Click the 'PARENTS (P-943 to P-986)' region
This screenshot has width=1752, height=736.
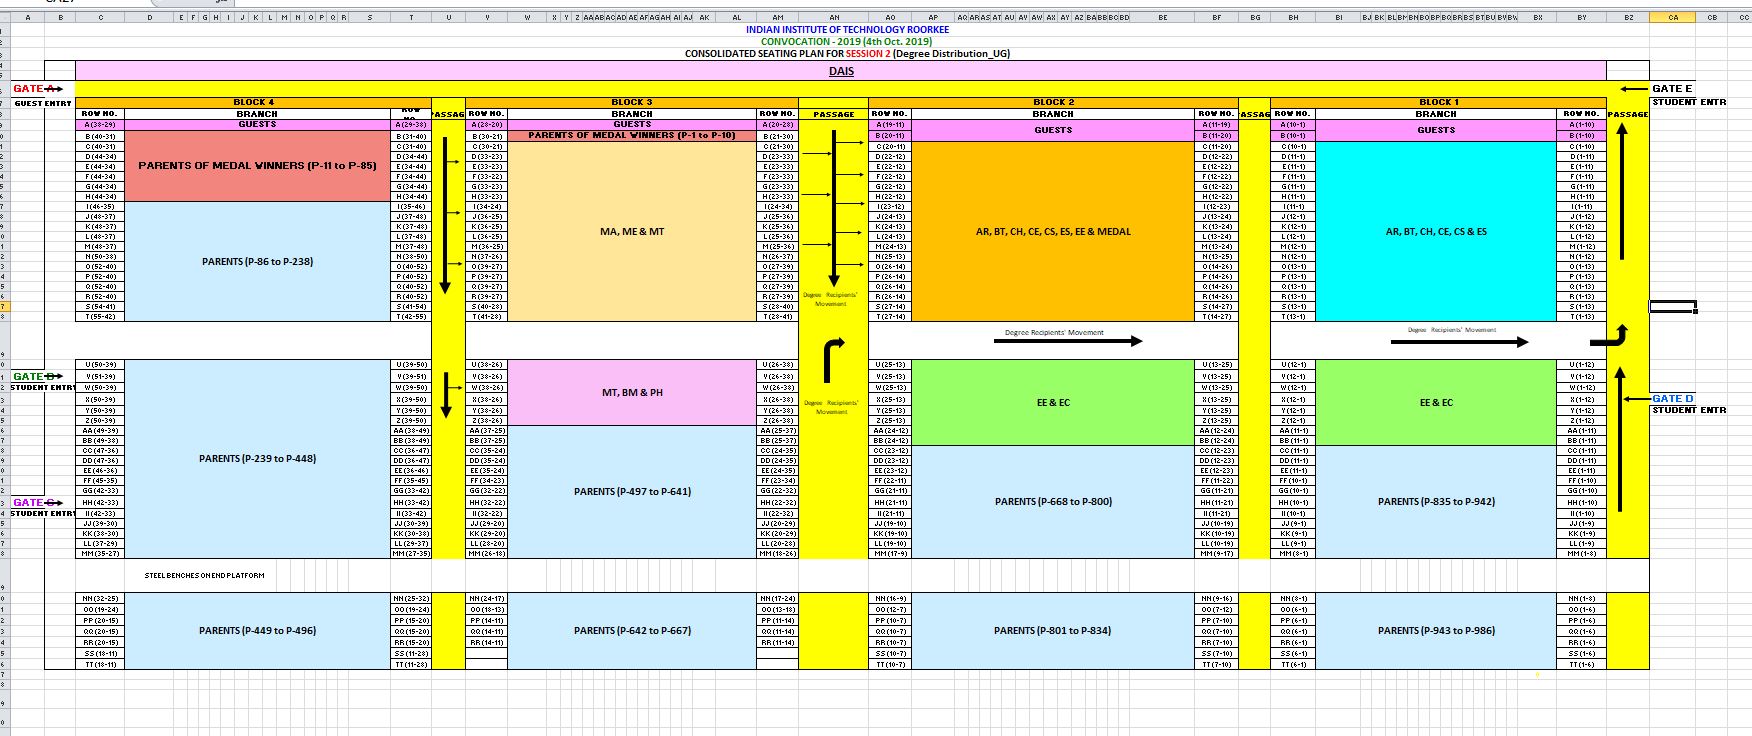pos(1436,631)
